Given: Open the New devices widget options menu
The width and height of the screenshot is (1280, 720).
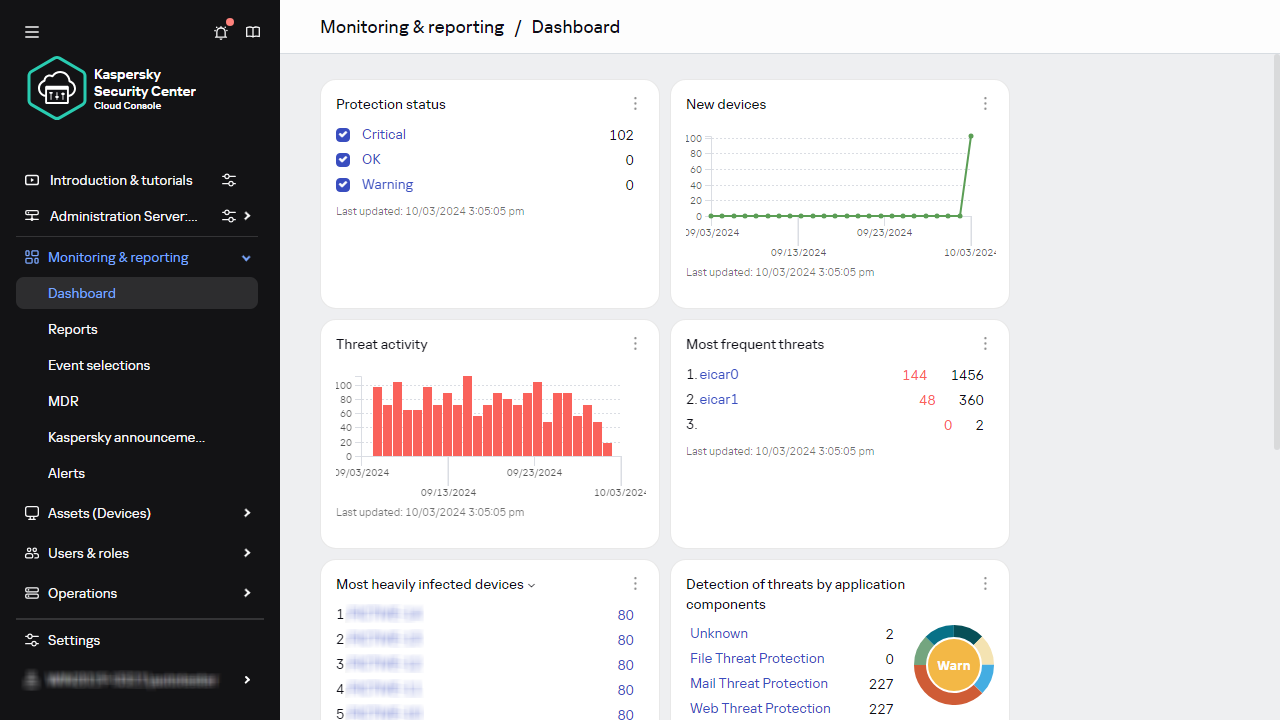Looking at the screenshot, I should click(985, 103).
